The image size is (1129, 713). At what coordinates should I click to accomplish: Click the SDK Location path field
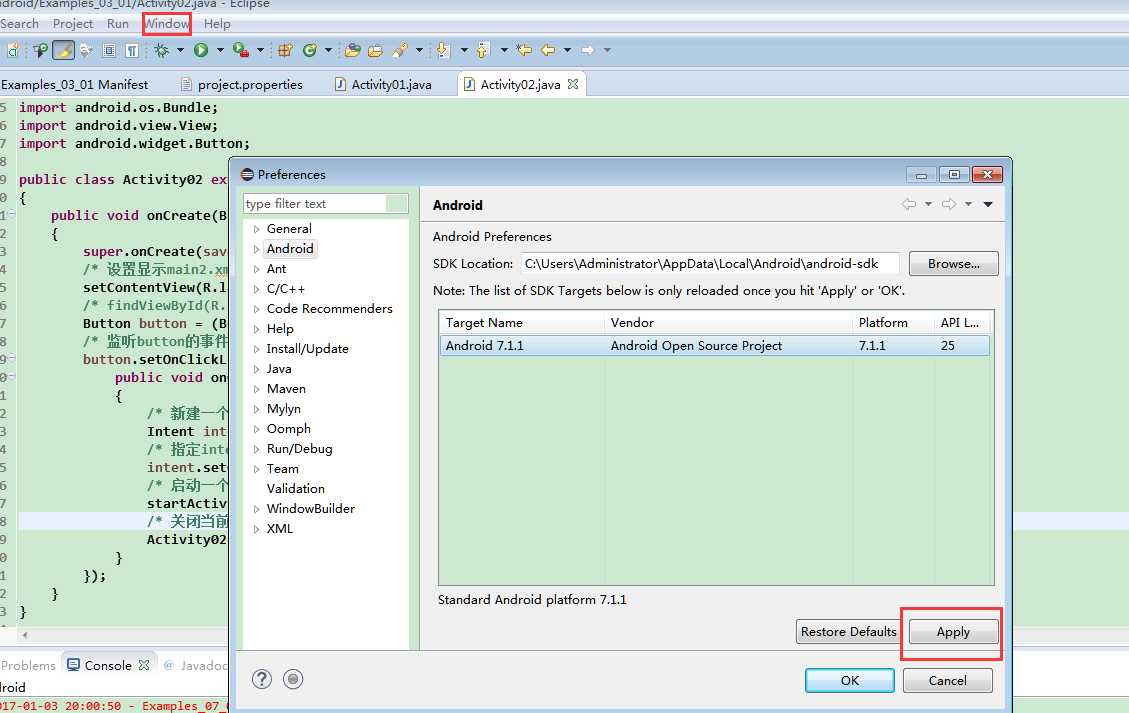709,264
